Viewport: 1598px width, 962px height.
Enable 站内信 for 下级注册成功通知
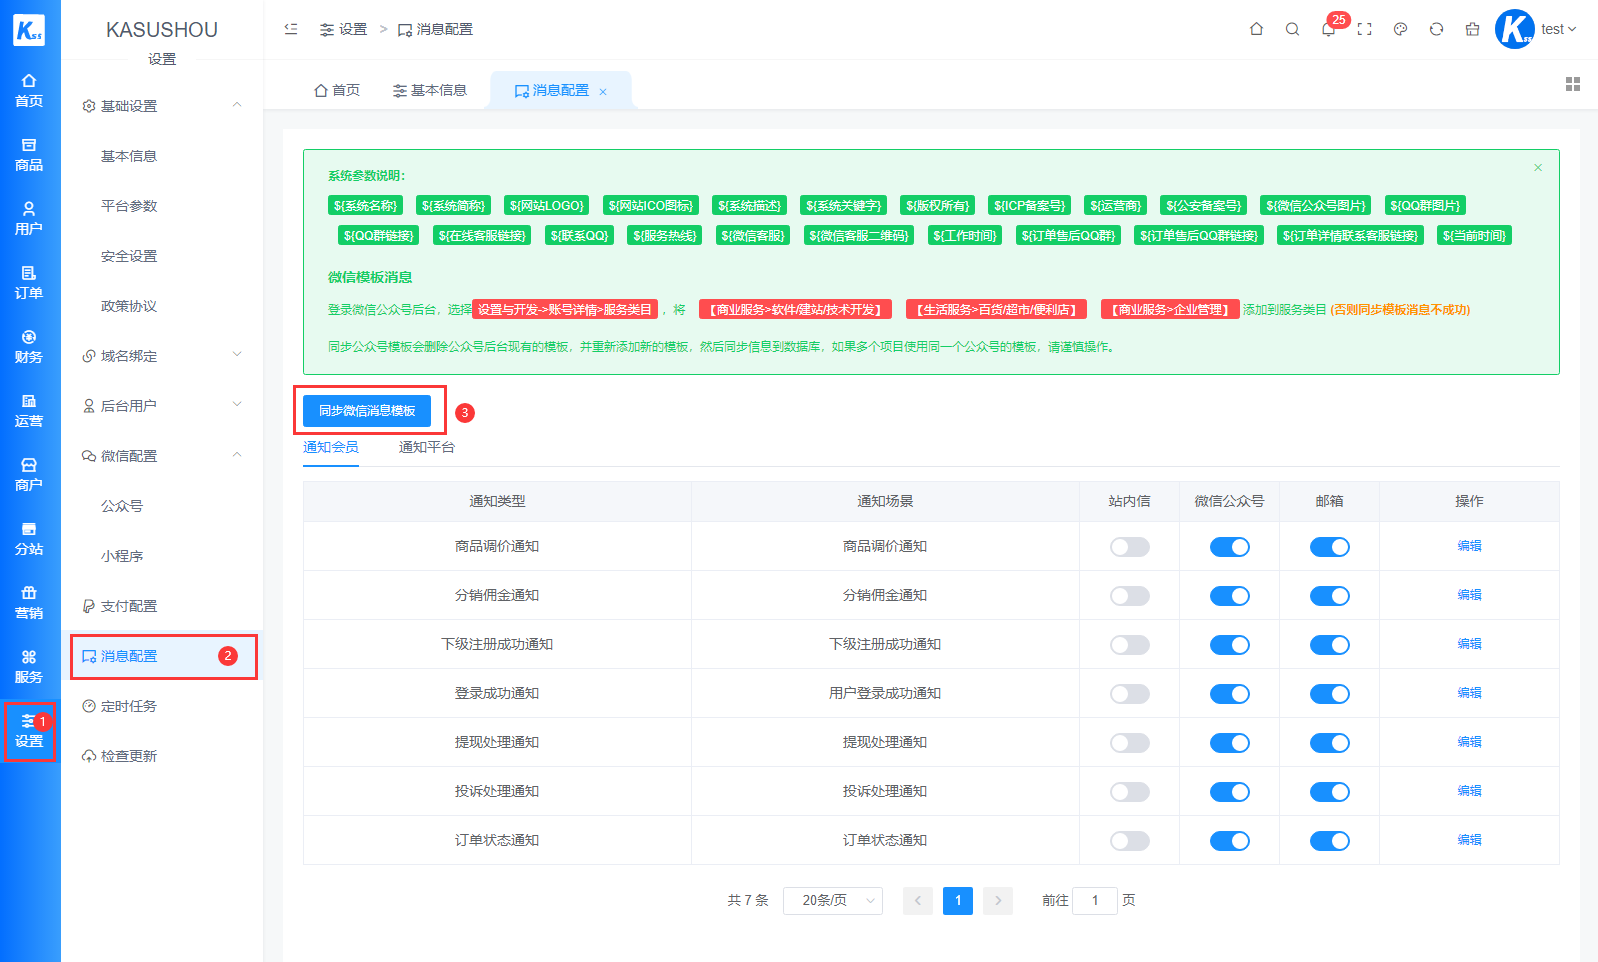tap(1130, 645)
